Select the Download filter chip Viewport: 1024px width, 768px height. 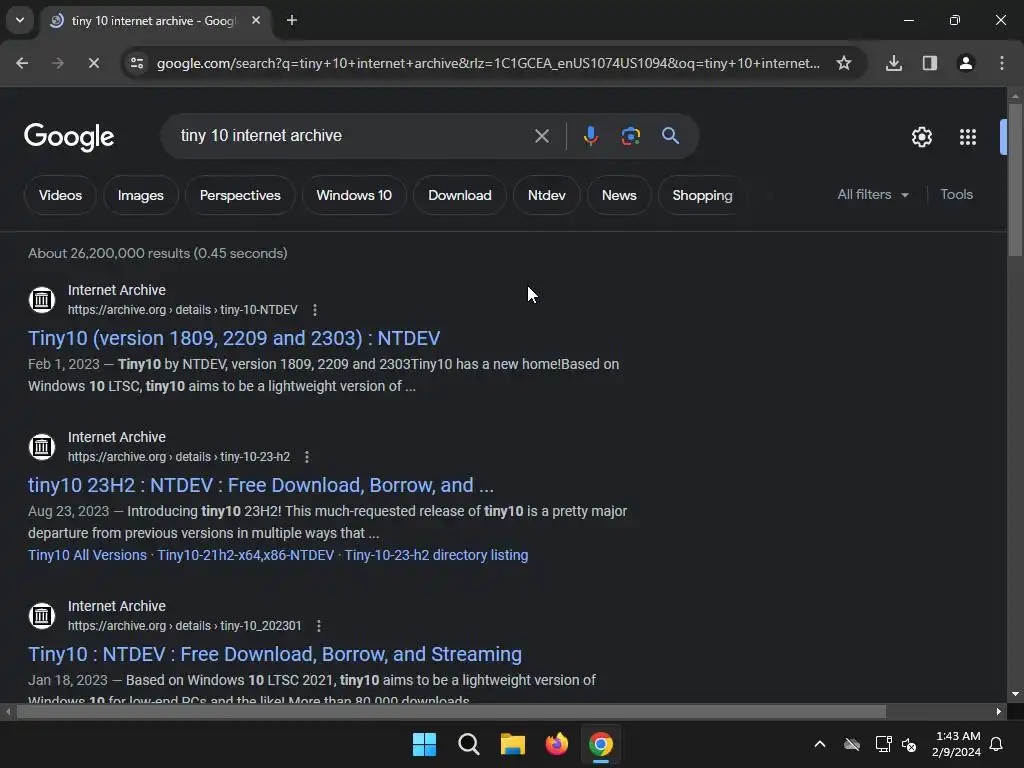(460, 195)
